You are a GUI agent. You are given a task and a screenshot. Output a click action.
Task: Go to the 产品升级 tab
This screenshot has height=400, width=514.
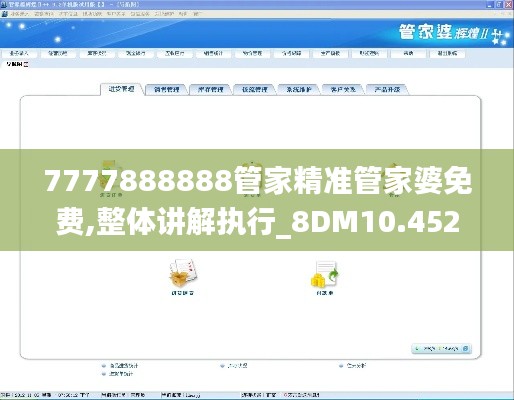(387, 89)
